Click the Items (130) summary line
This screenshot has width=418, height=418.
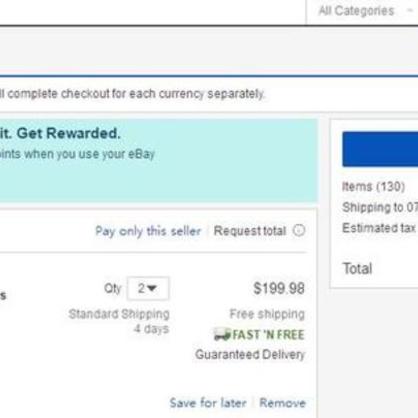373,186
